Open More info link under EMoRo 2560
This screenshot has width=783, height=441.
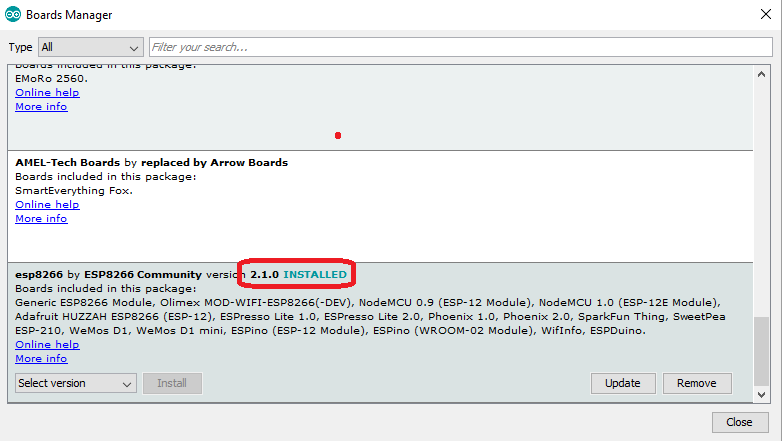[41, 106]
